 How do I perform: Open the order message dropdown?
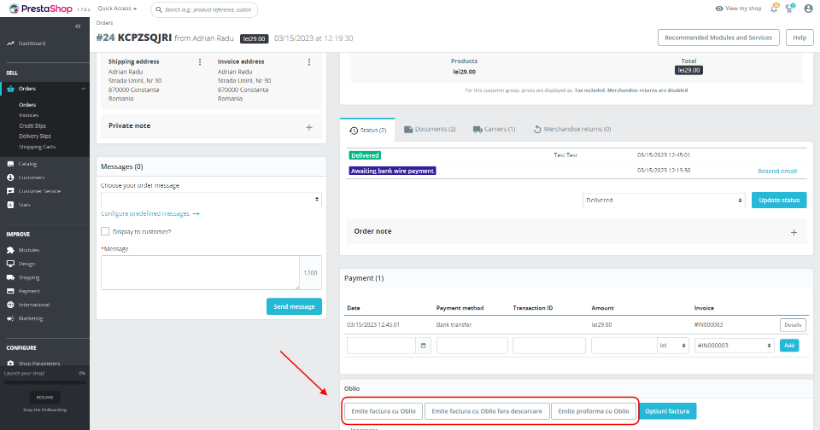(211, 199)
